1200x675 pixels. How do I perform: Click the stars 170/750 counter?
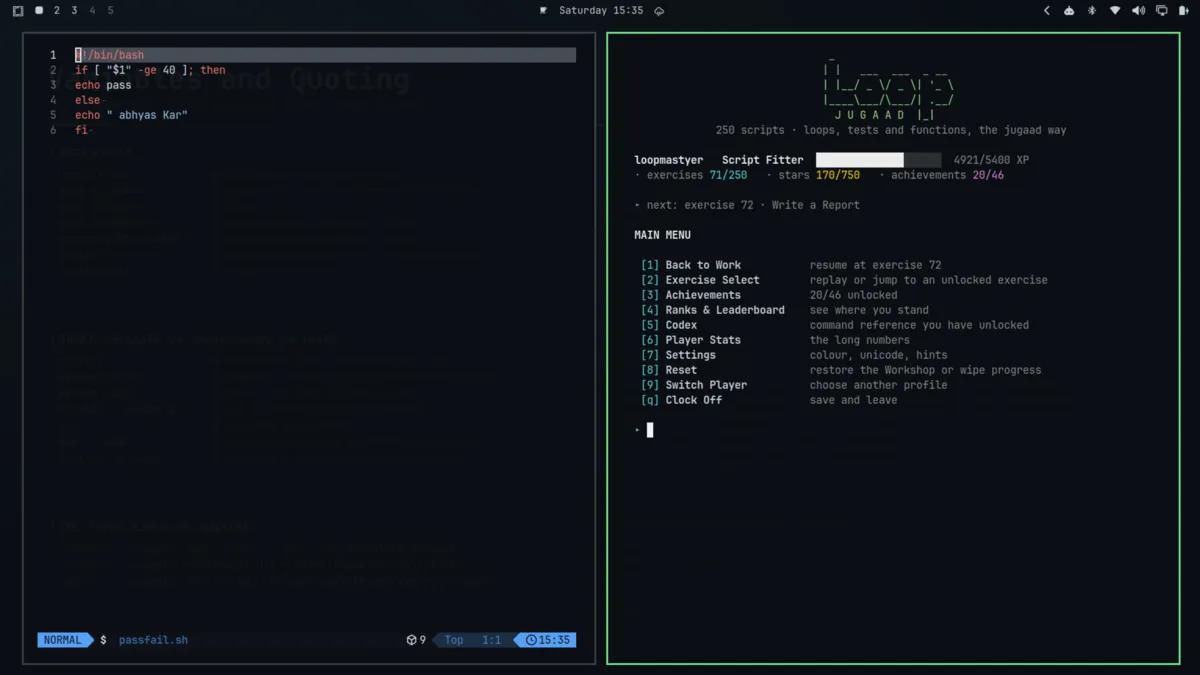818,175
